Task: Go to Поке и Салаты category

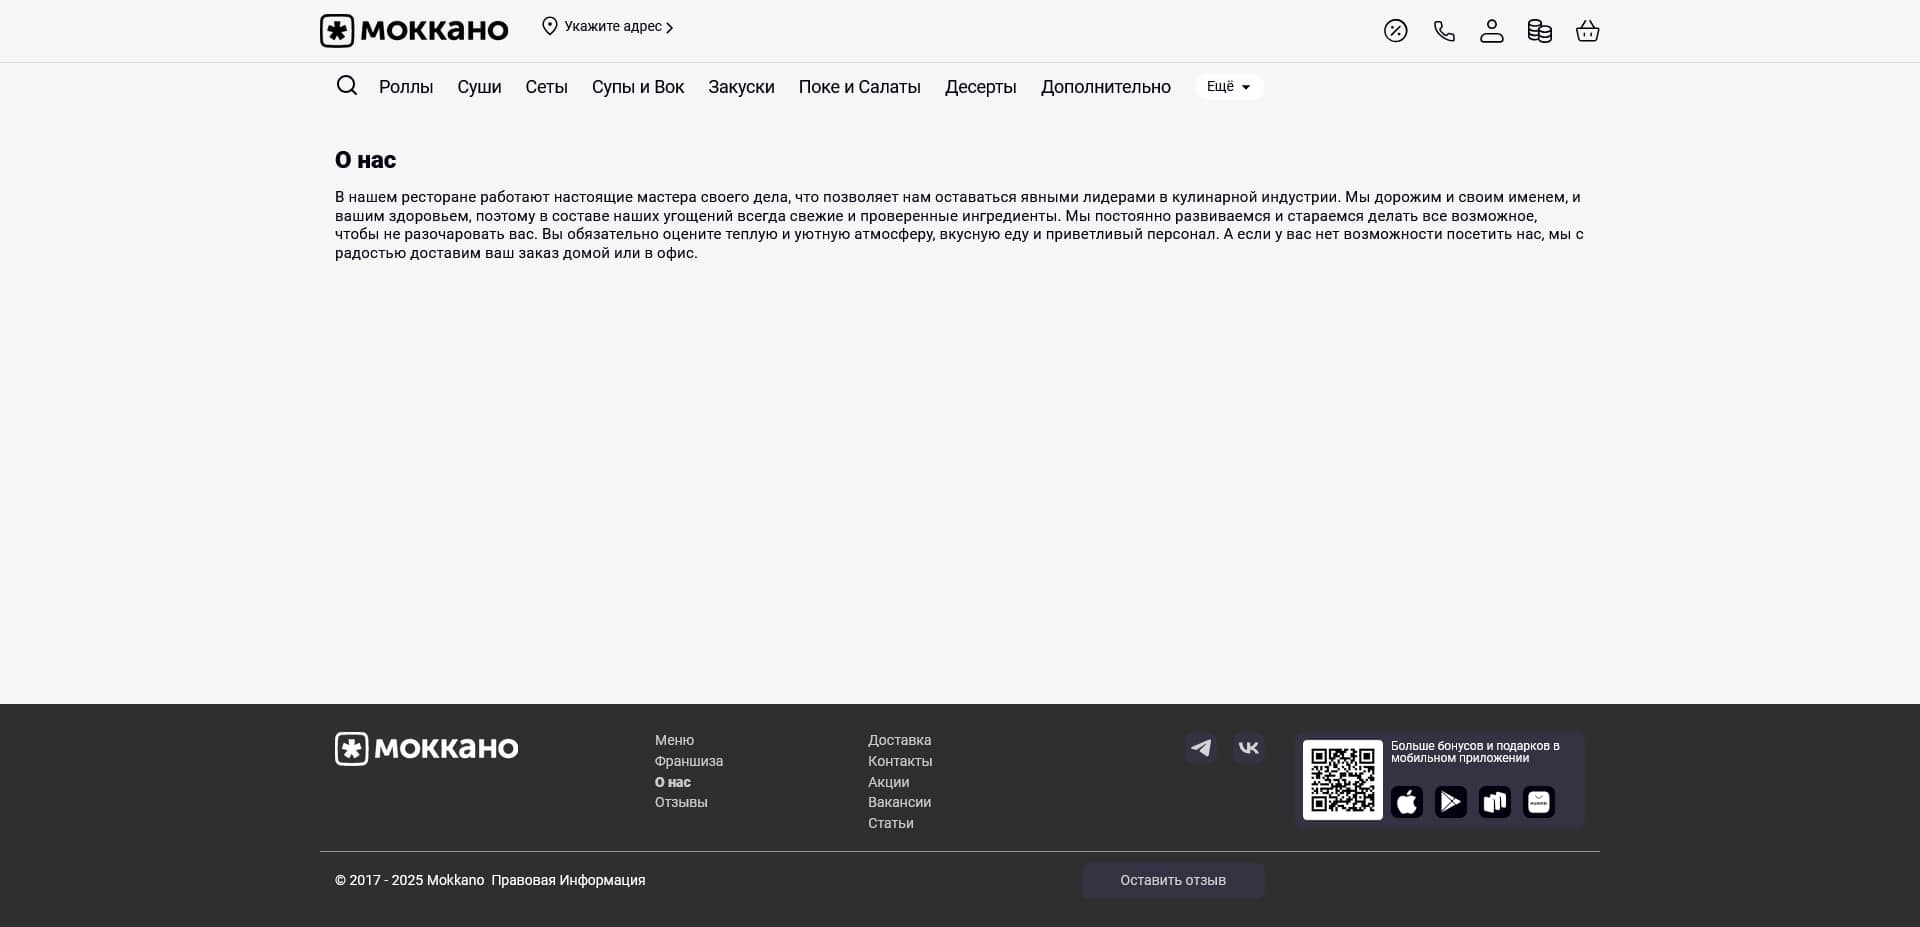Action: [859, 87]
